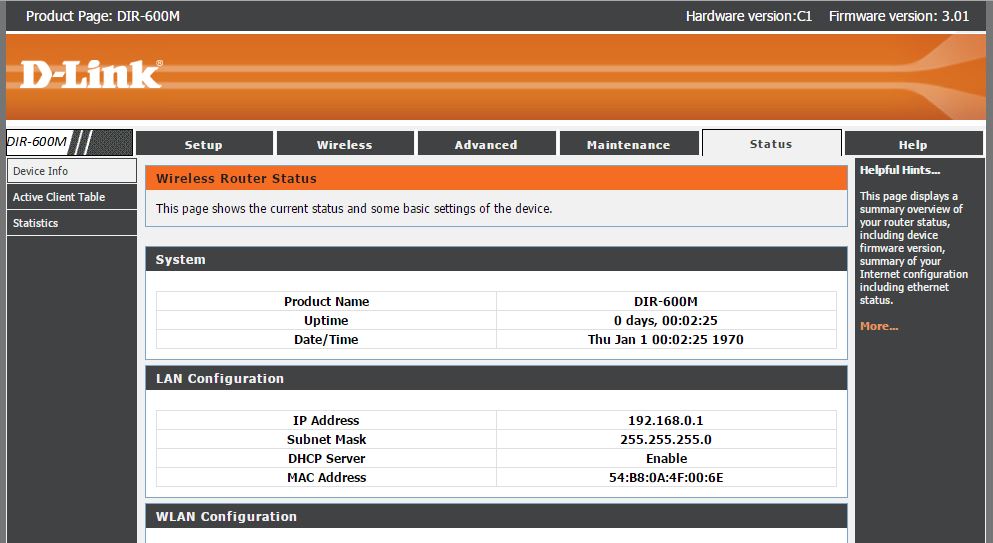Open the Advanced tab
The image size is (993, 543).
(x=486, y=144)
